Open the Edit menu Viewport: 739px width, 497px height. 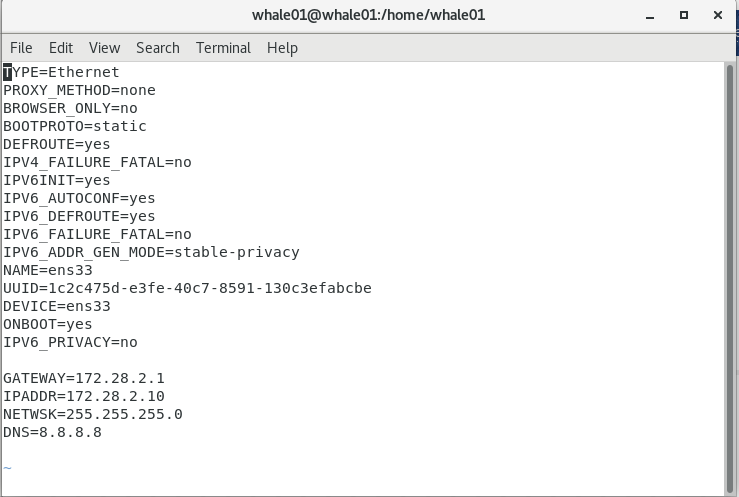[61, 47]
